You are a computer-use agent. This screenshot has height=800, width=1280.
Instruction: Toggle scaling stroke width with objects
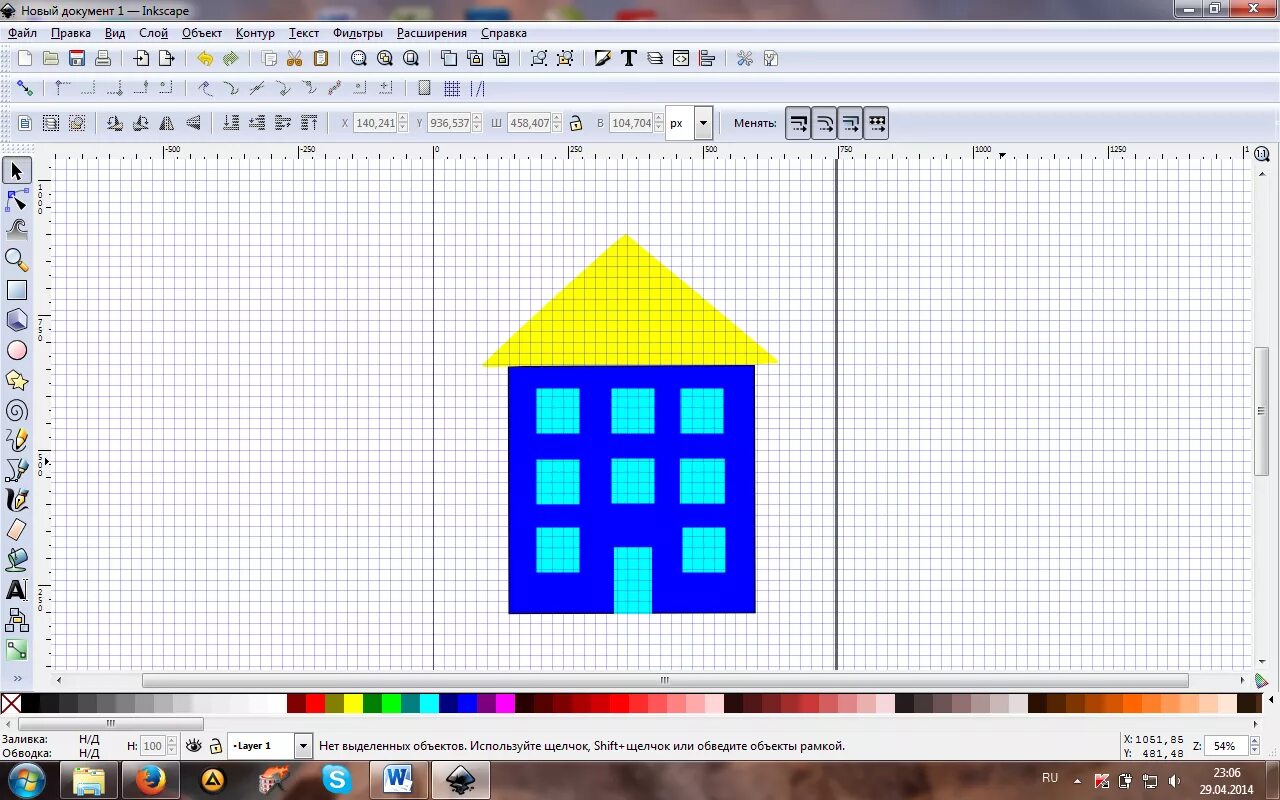(798, 123)
